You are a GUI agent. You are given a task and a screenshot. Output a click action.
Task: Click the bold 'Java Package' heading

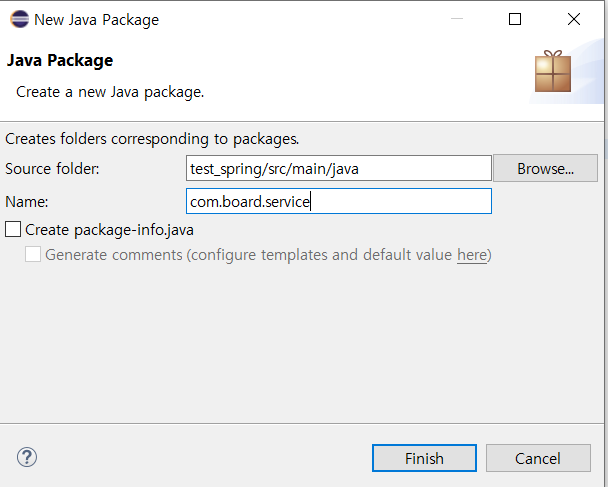(60, 60)
